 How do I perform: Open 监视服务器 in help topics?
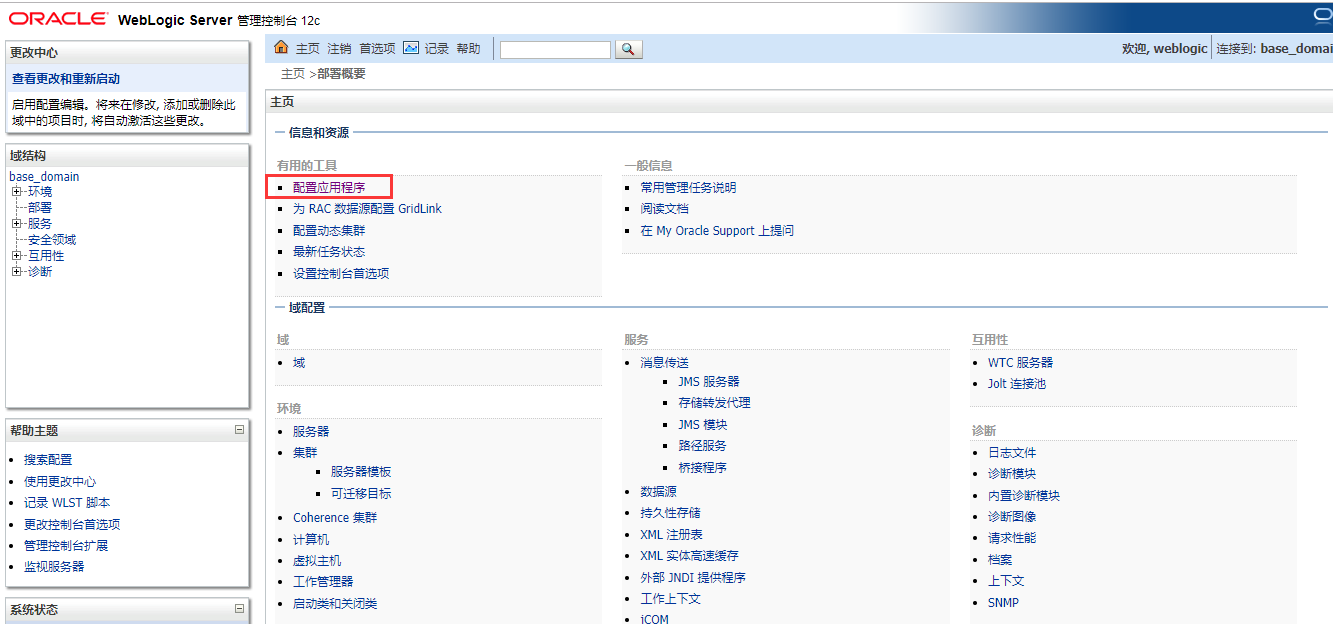pos(54,567)
